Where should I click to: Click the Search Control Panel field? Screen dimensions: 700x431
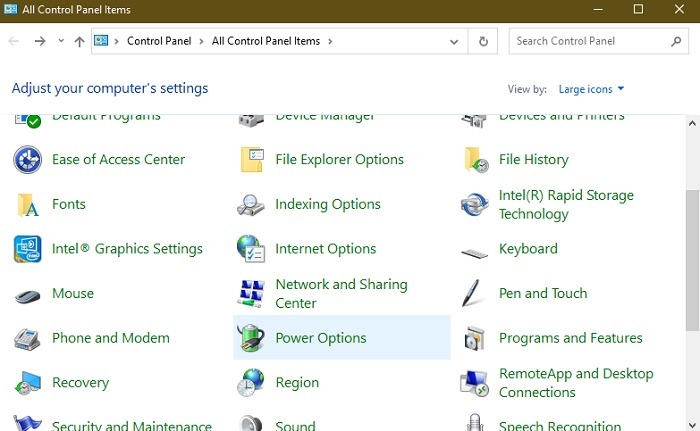(x=599, y=41)
